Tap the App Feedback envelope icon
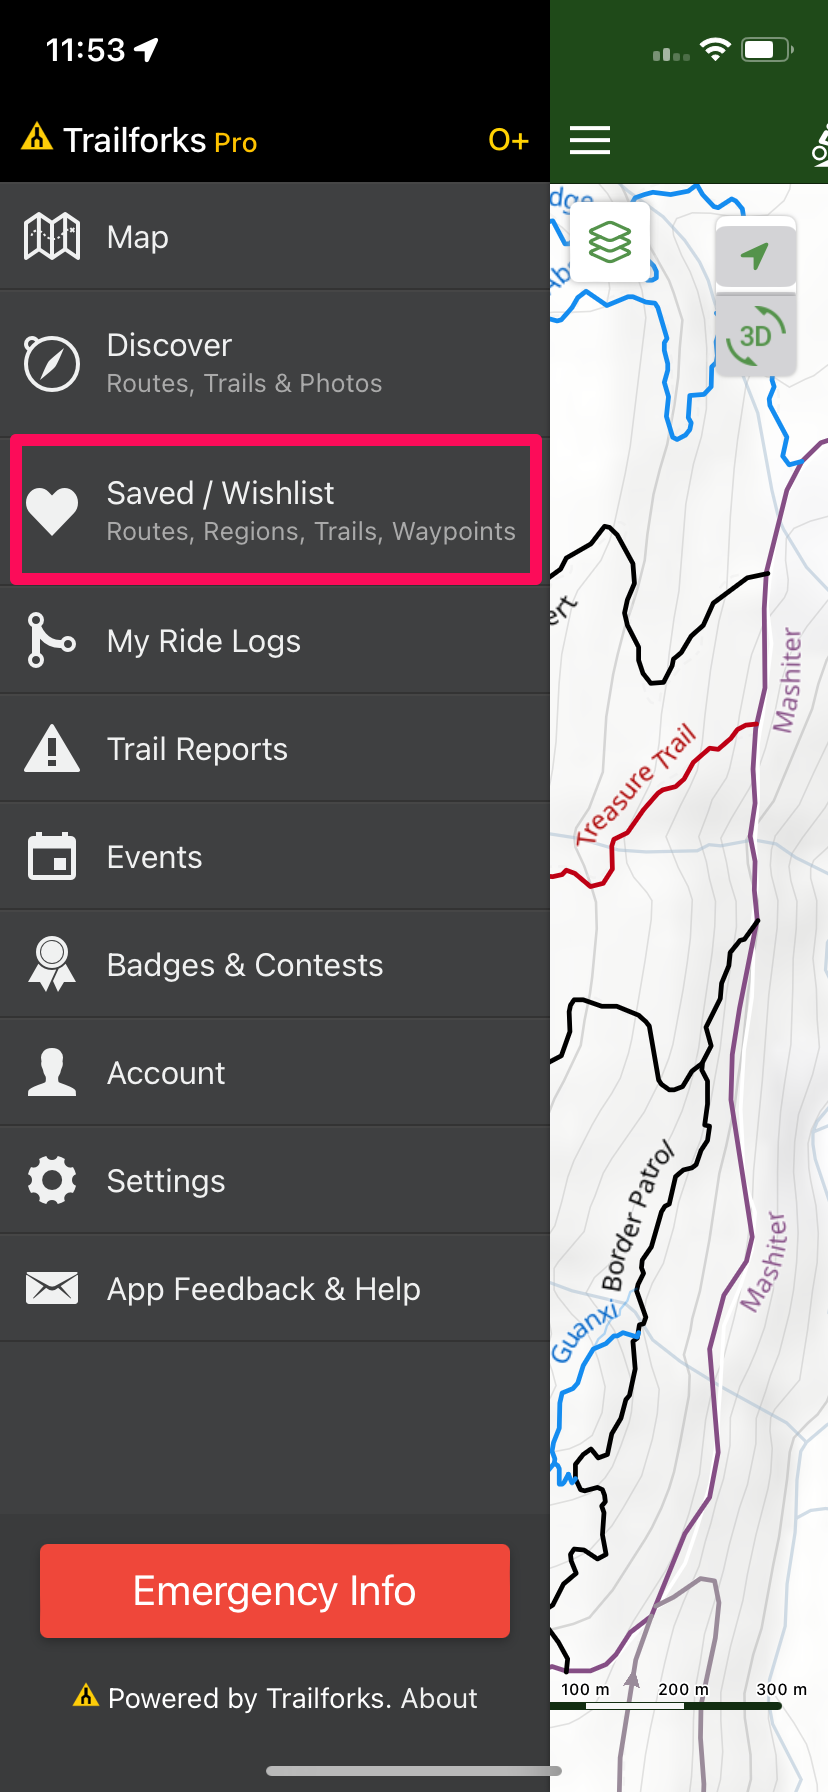The width and height of the screenshot is (828, 1792). pos(51,1288)
